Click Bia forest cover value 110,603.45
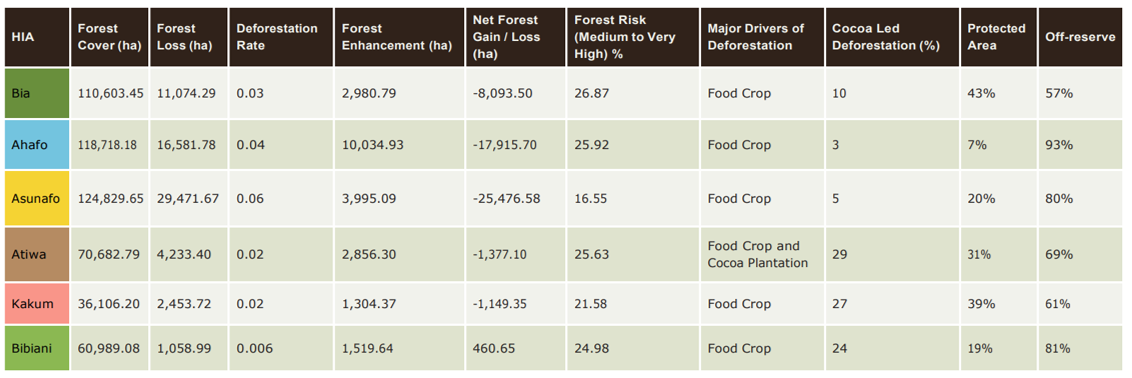 tap(110, 94)
